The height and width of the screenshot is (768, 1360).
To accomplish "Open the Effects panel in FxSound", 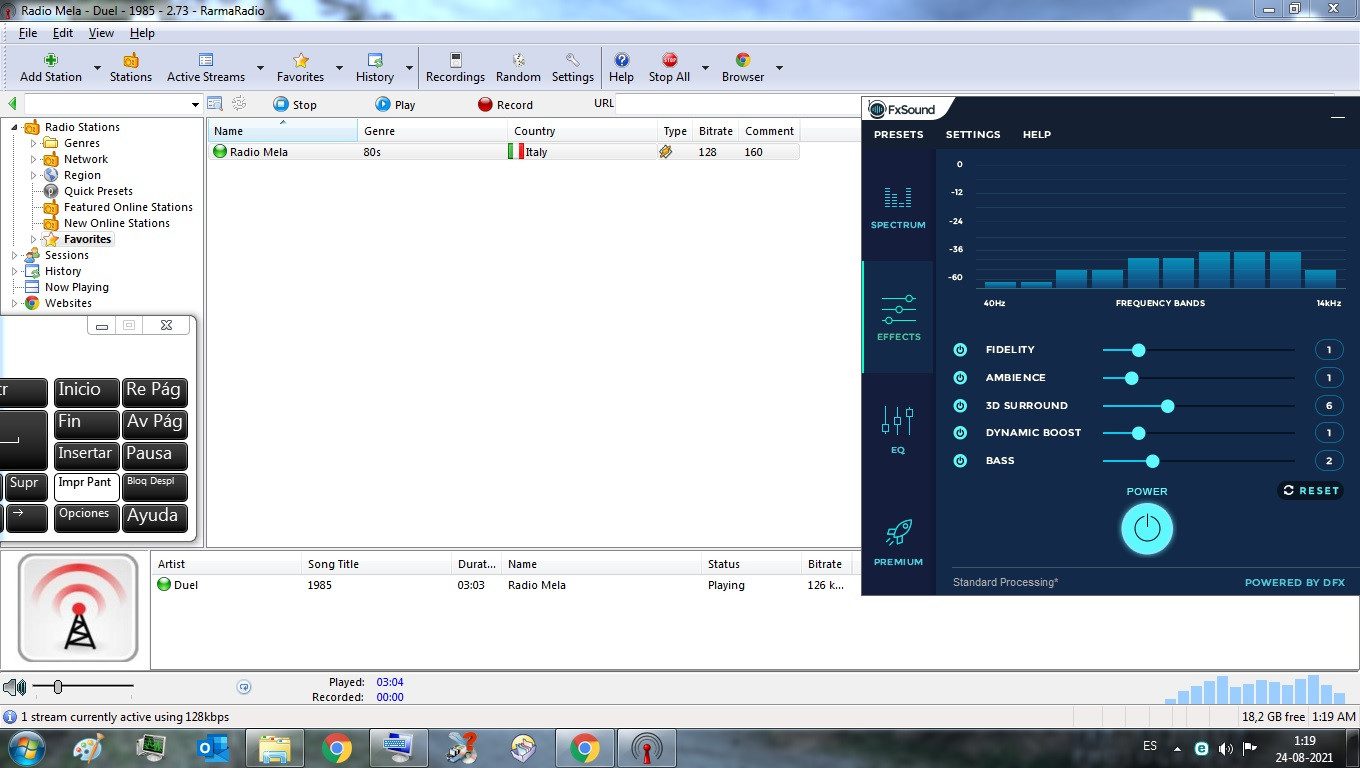I will (898, 318).
